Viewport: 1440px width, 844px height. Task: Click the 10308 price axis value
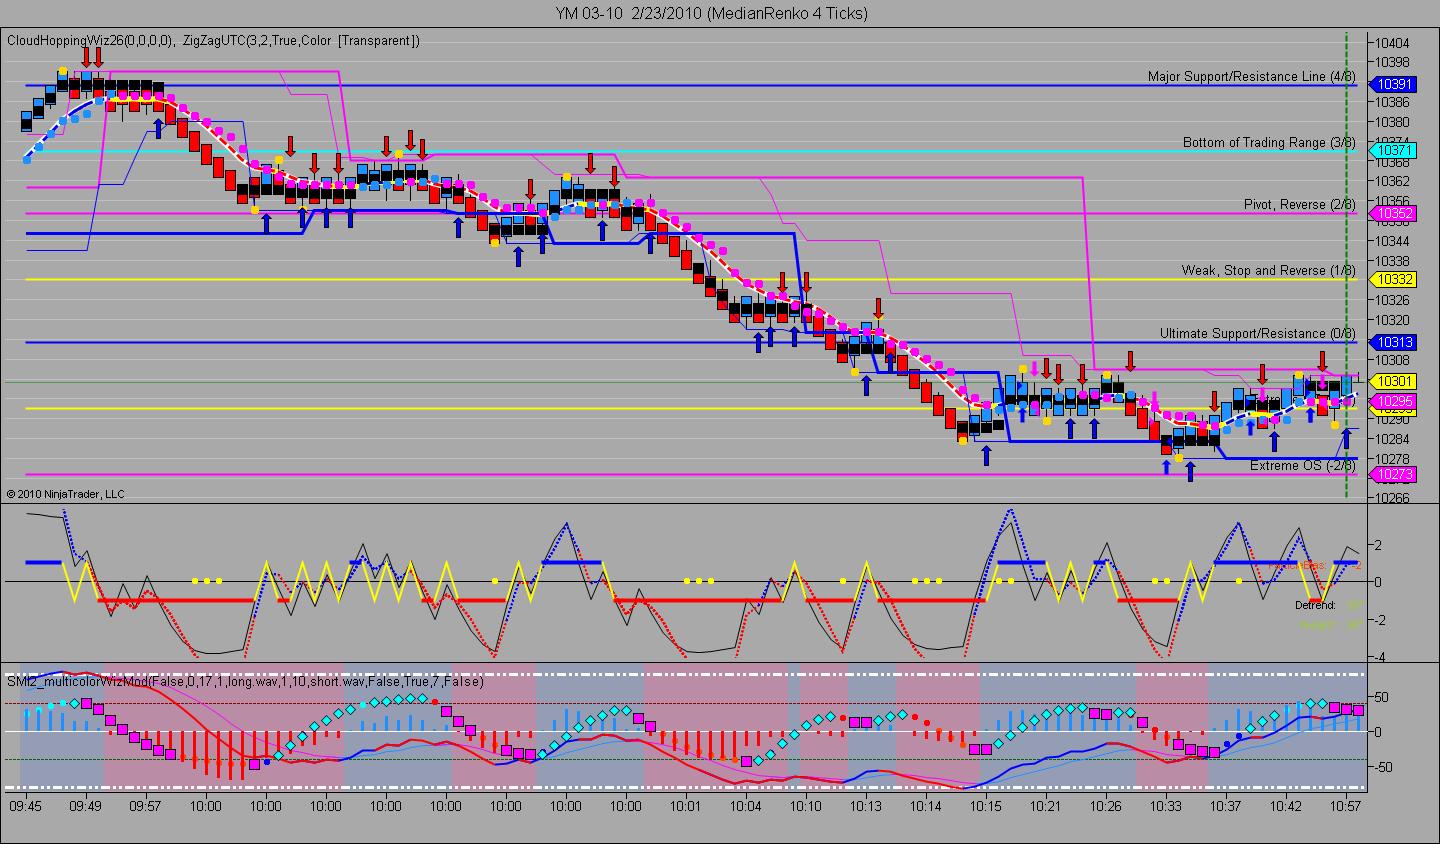pos(1392,359)
